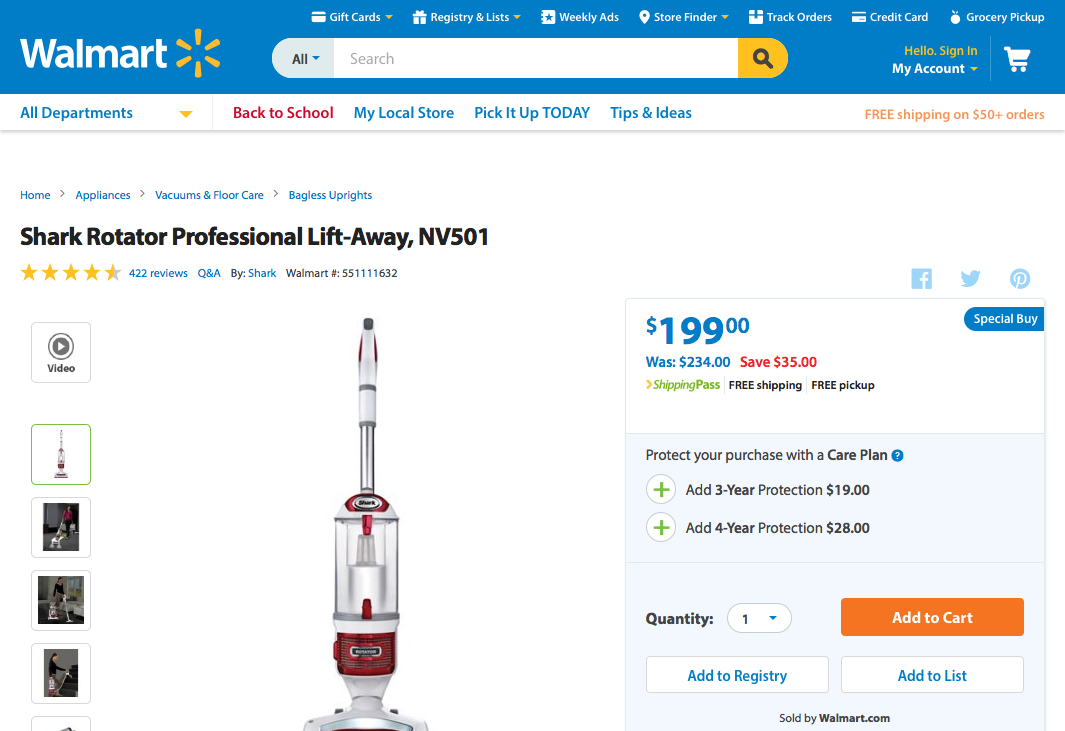Share product via Twitter bird icon

pos(970,279)
